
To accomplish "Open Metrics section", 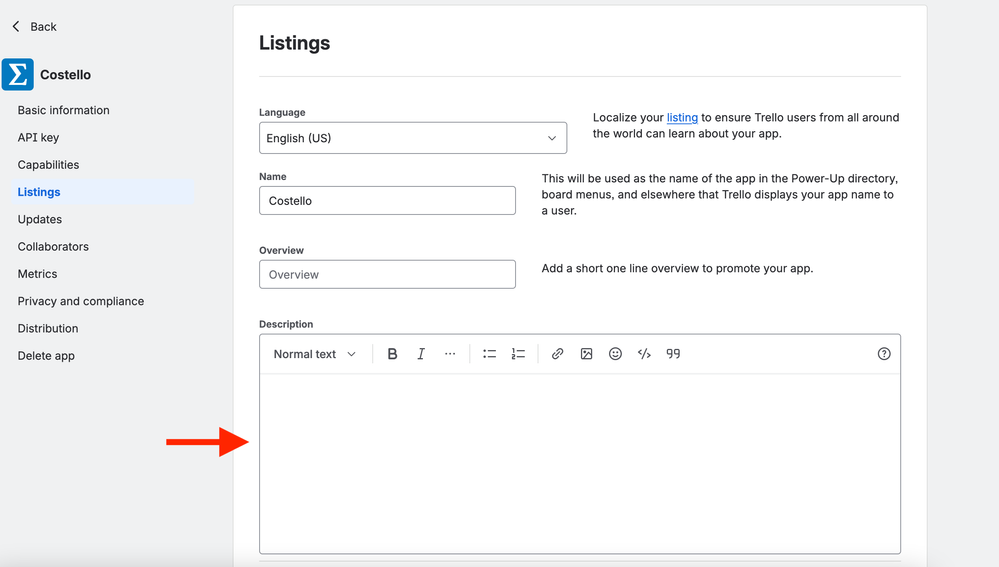I will (37, 274).
